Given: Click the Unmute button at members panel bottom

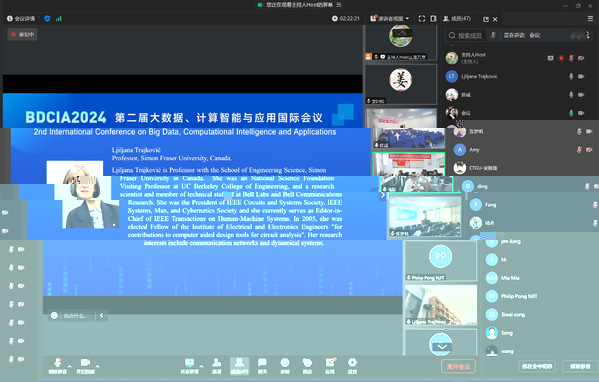Looking at the screenshot, I should click(580, 366).
